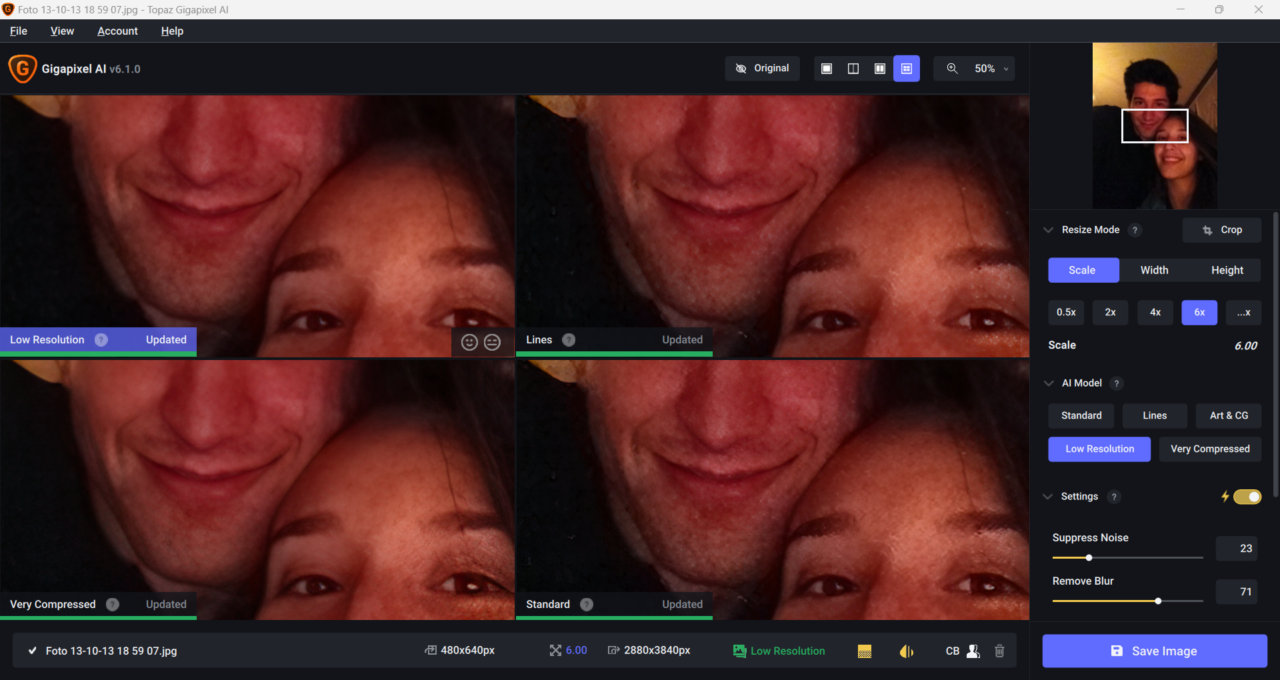Viewport: 1280px width, 680px height.
Task: Click the help icon next to Resize Mode
Action: coord(1135,230)
